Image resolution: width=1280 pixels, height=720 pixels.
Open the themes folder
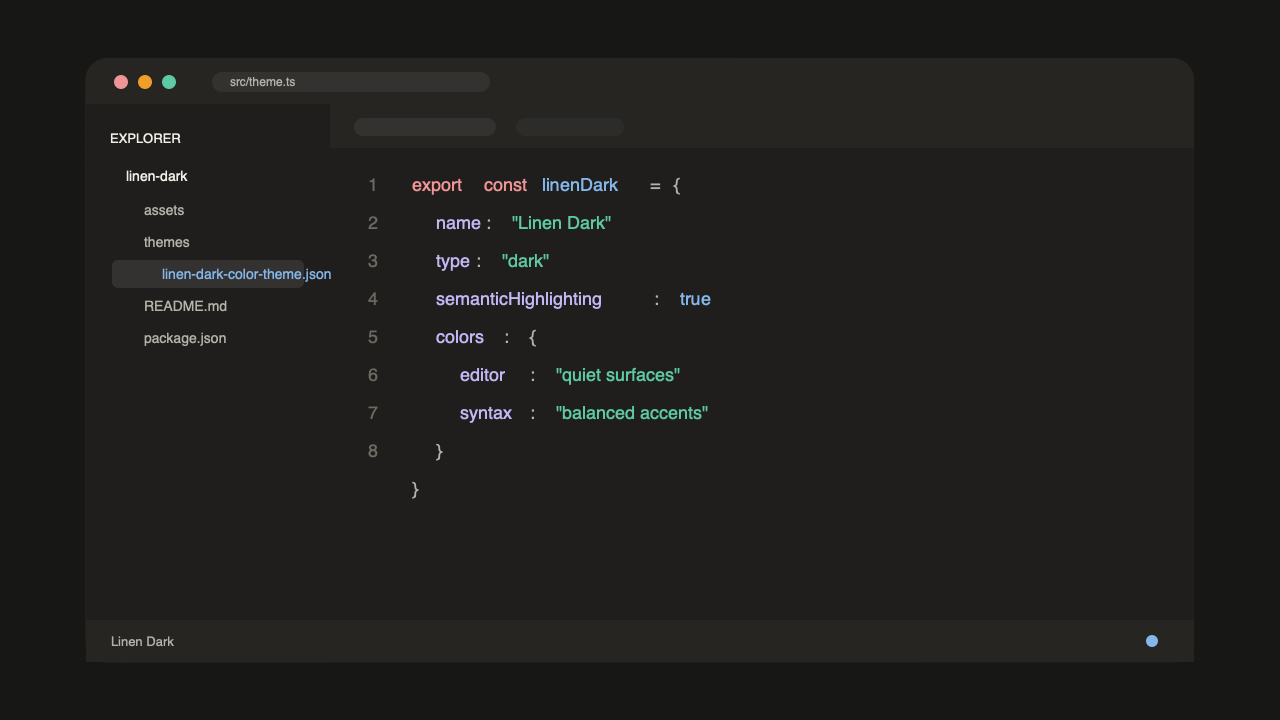point(167,242)
